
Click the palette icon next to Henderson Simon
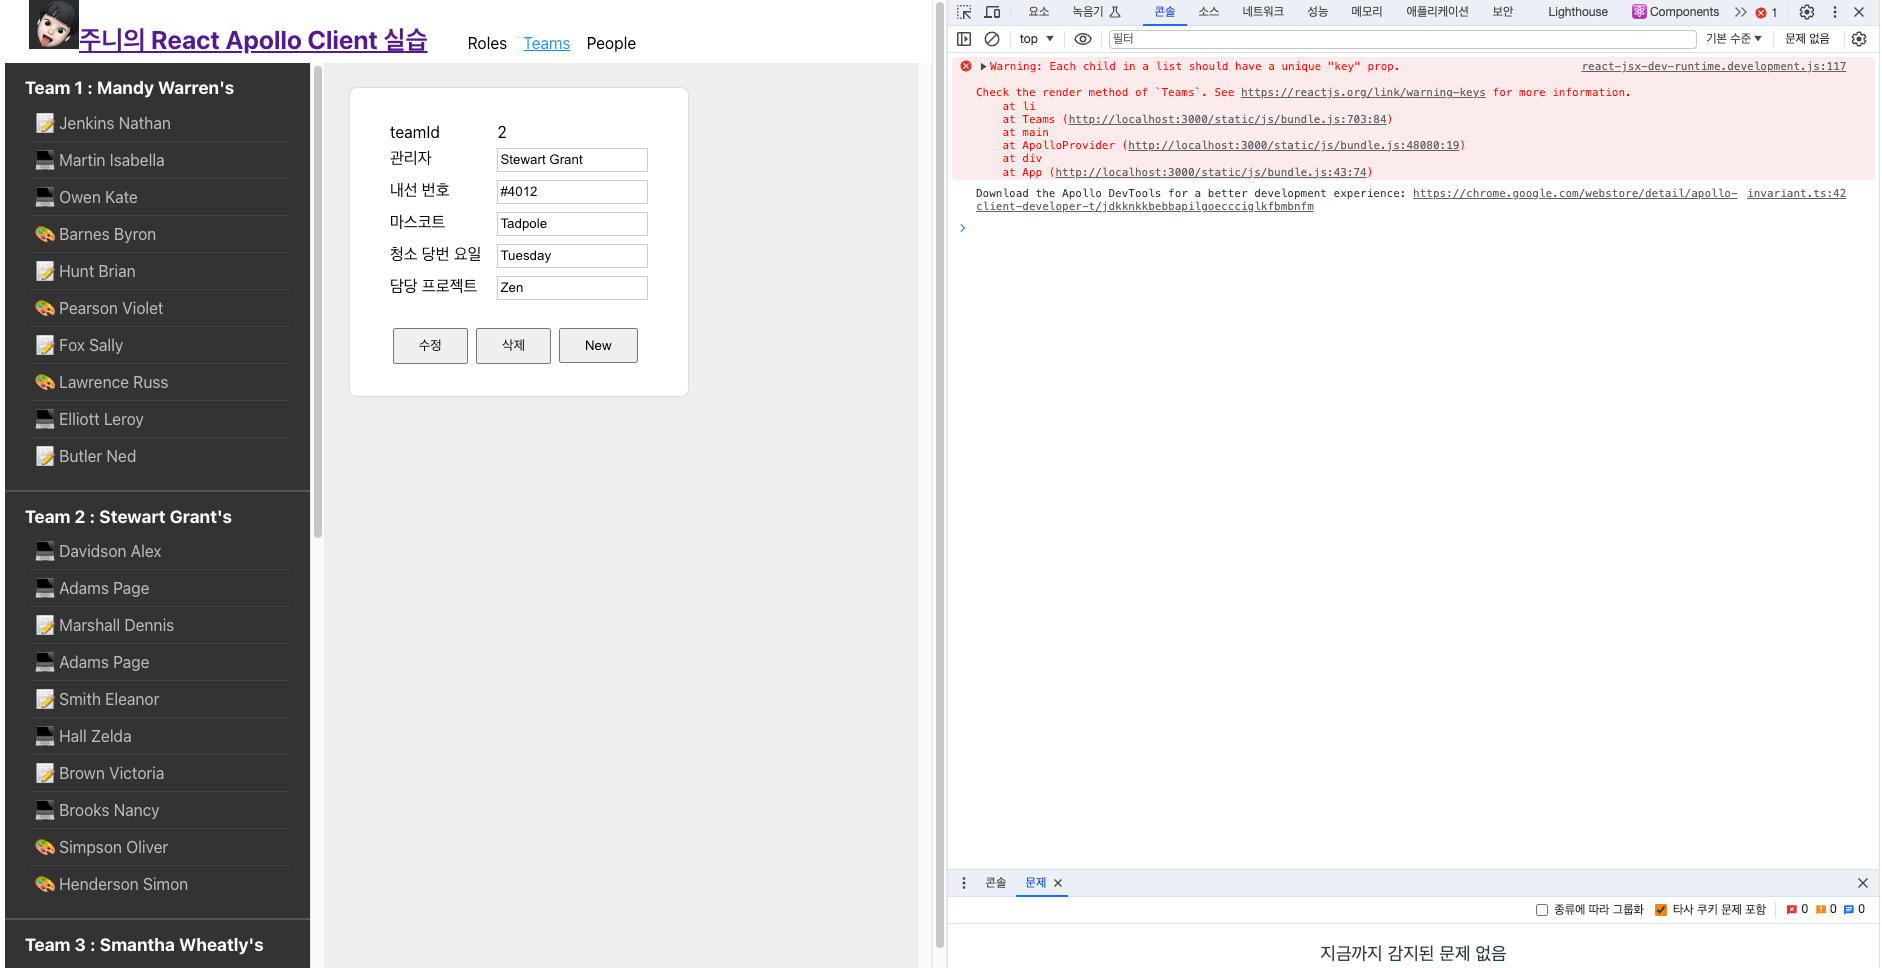pos(45,884)
